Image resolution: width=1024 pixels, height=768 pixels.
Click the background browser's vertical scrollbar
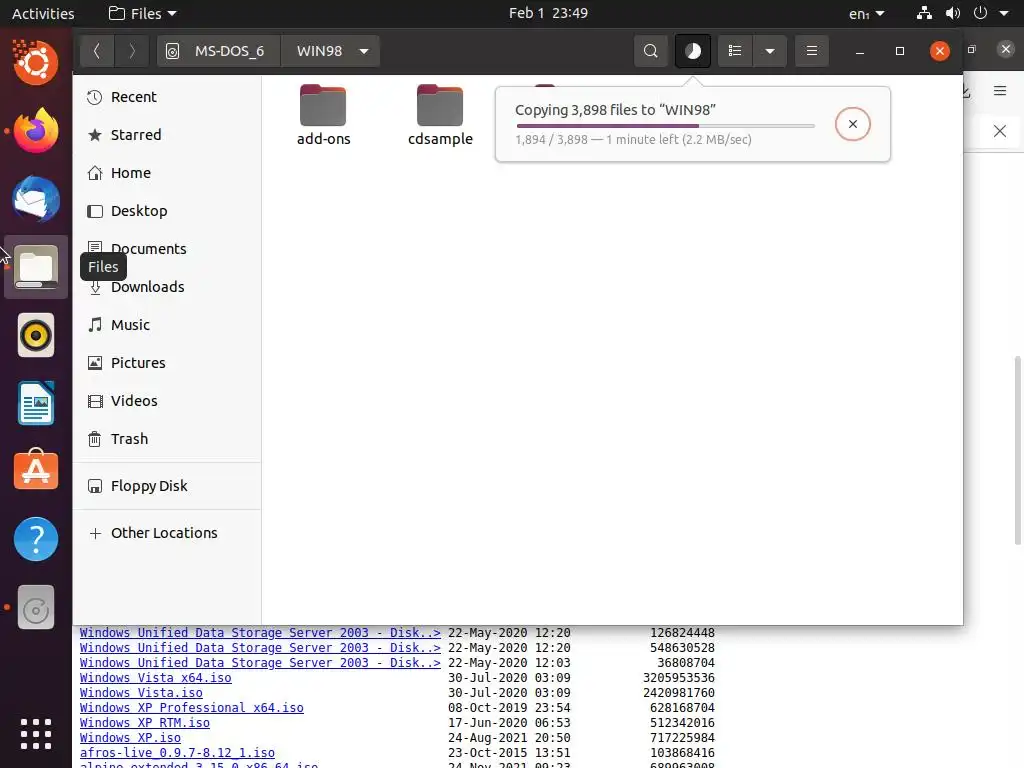[1017, 450]
